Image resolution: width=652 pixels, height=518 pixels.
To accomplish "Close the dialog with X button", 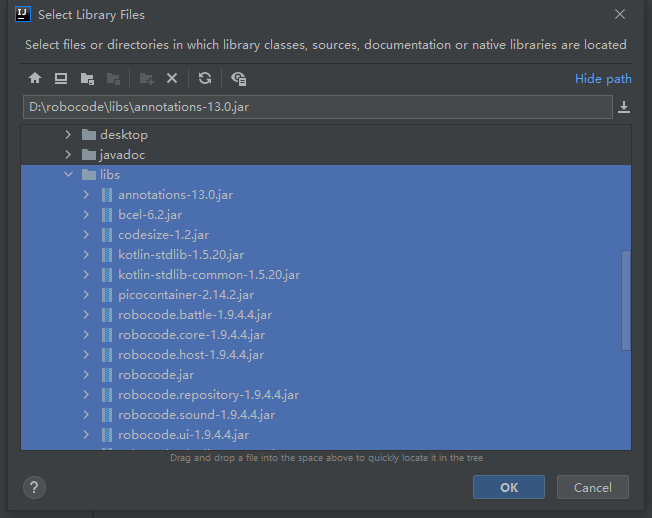I will point(620,14).
